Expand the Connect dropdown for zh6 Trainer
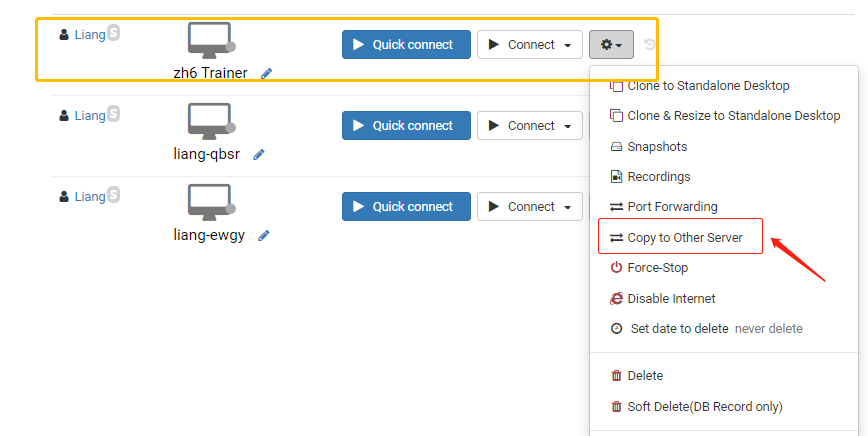 pyautogui.click(x=567, y=45)
